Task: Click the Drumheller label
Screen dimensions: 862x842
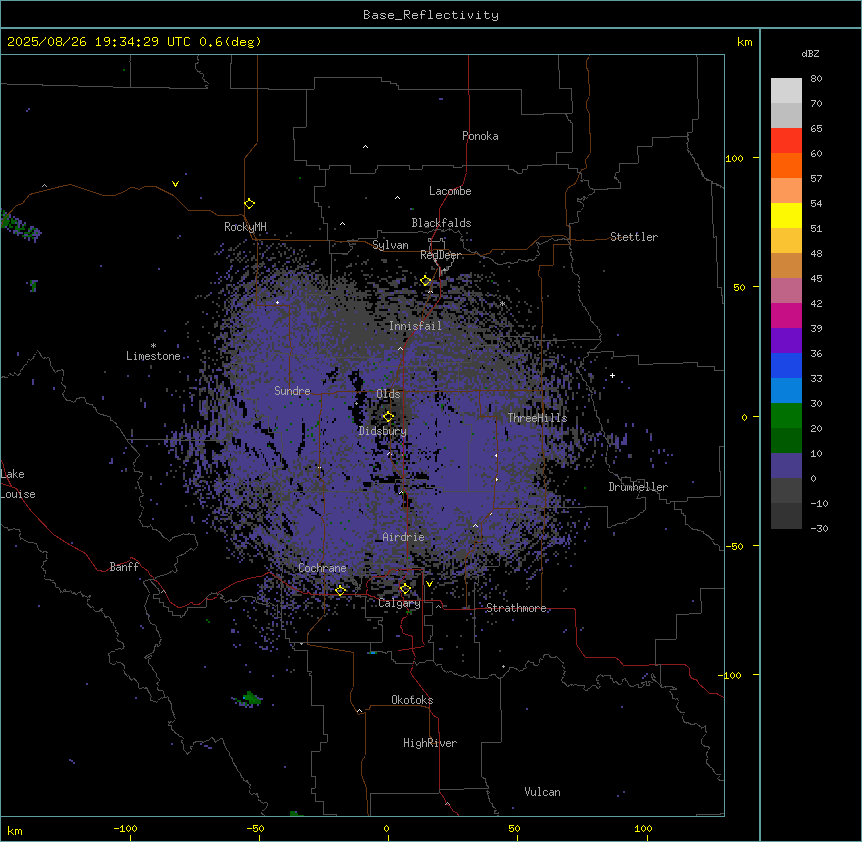Action: [638, 487]
